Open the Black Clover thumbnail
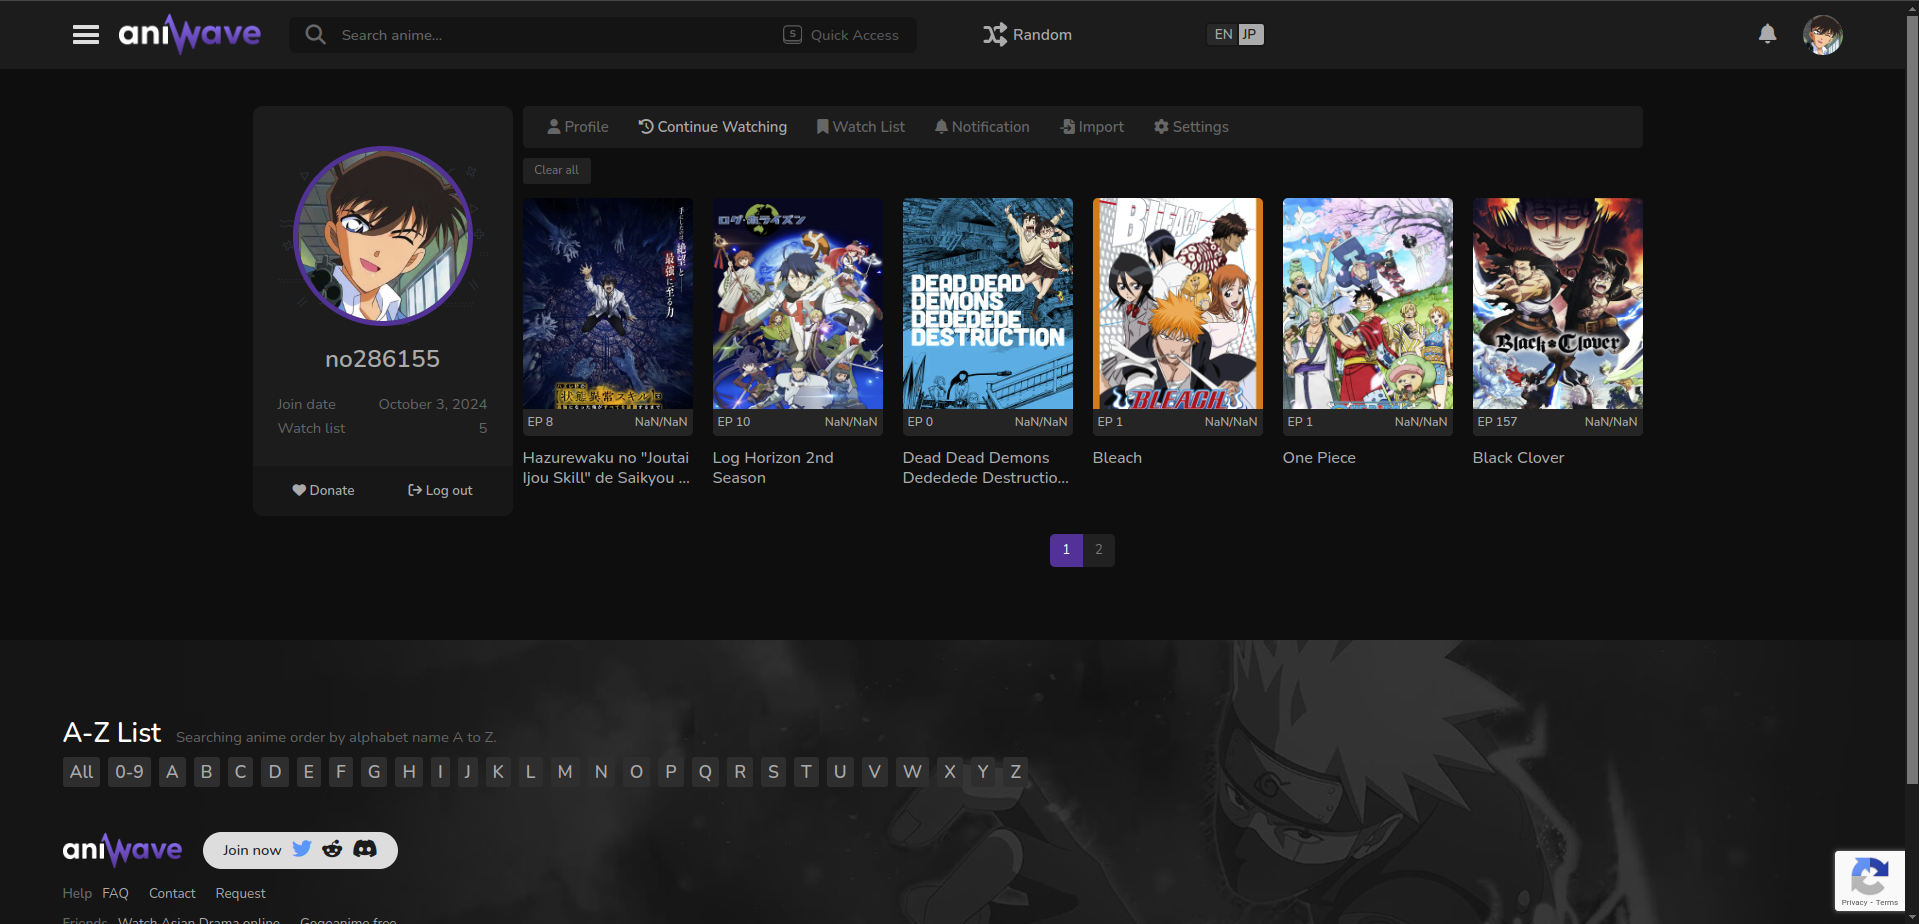The height and width of the screenshot is (924, 1919). pos(1557,304)
